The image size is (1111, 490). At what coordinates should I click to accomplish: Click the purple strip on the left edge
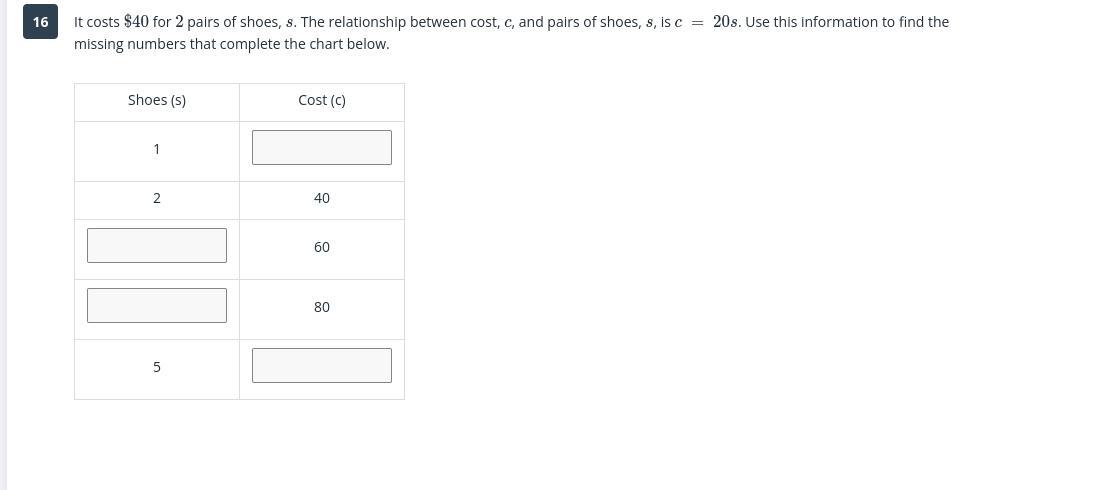click(3, 245)
